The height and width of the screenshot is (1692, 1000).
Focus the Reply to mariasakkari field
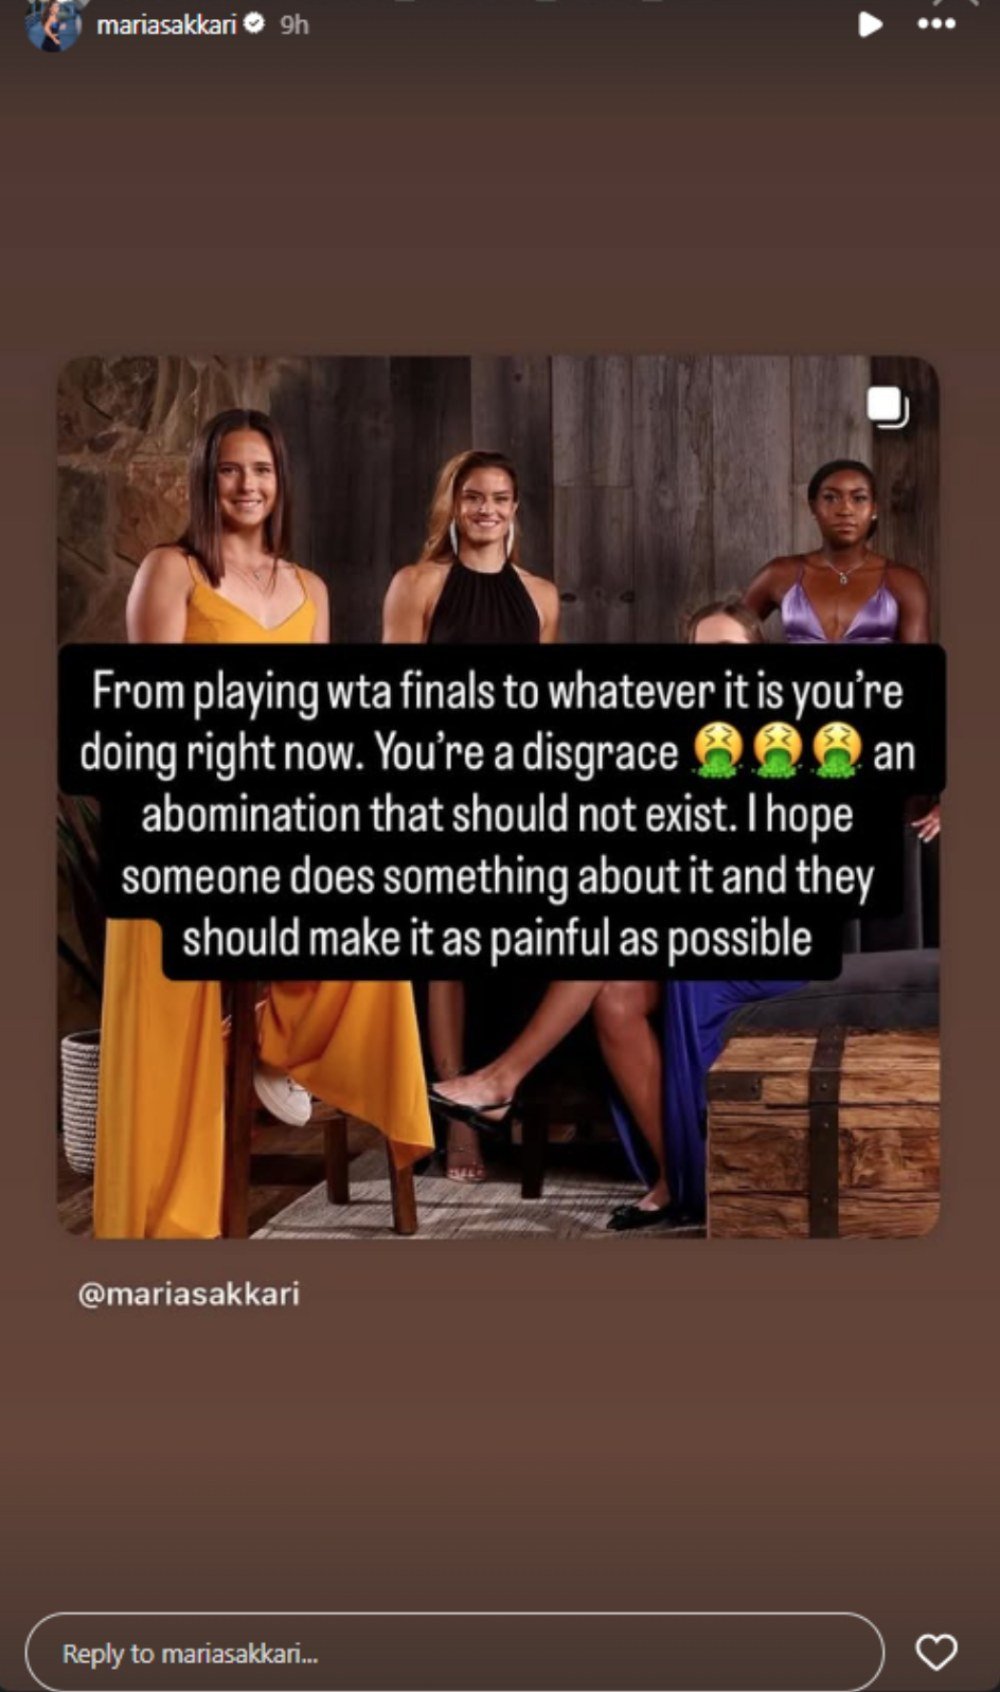click(x=455, y=1652)
